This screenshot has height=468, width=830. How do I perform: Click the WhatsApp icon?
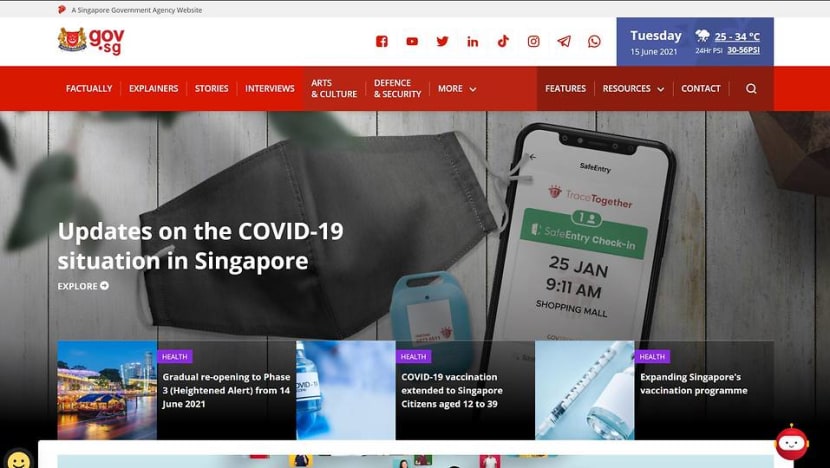[x=594, y=41]
